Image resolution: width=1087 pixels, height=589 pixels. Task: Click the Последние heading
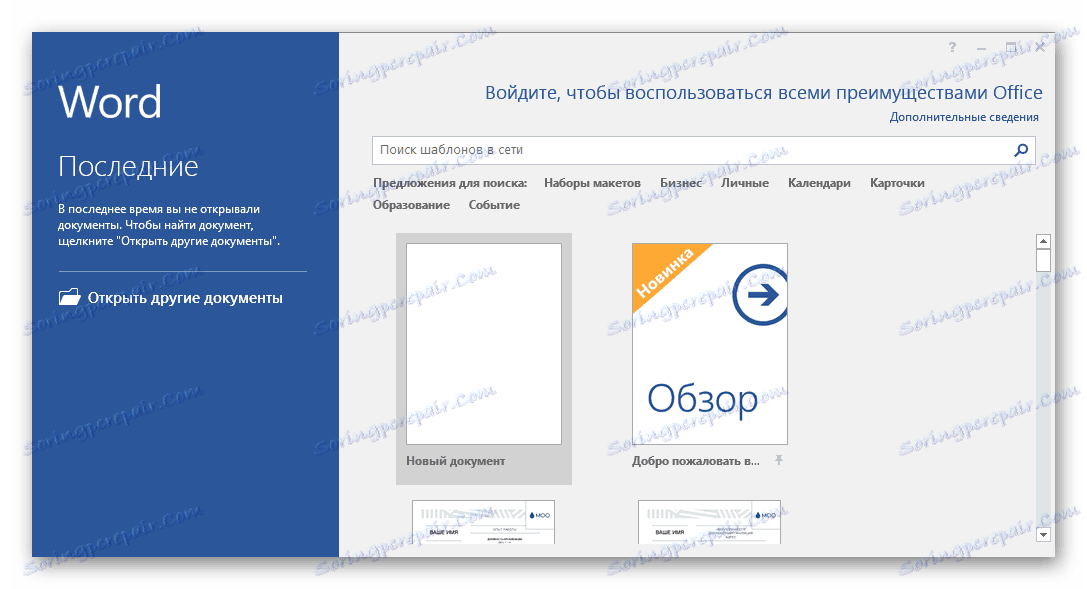click(128, 166)
